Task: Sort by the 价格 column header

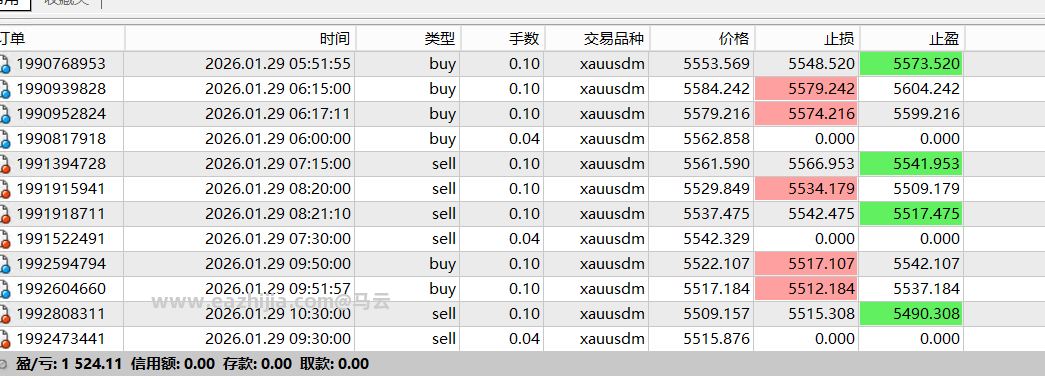Action: (x=702, y=39)
